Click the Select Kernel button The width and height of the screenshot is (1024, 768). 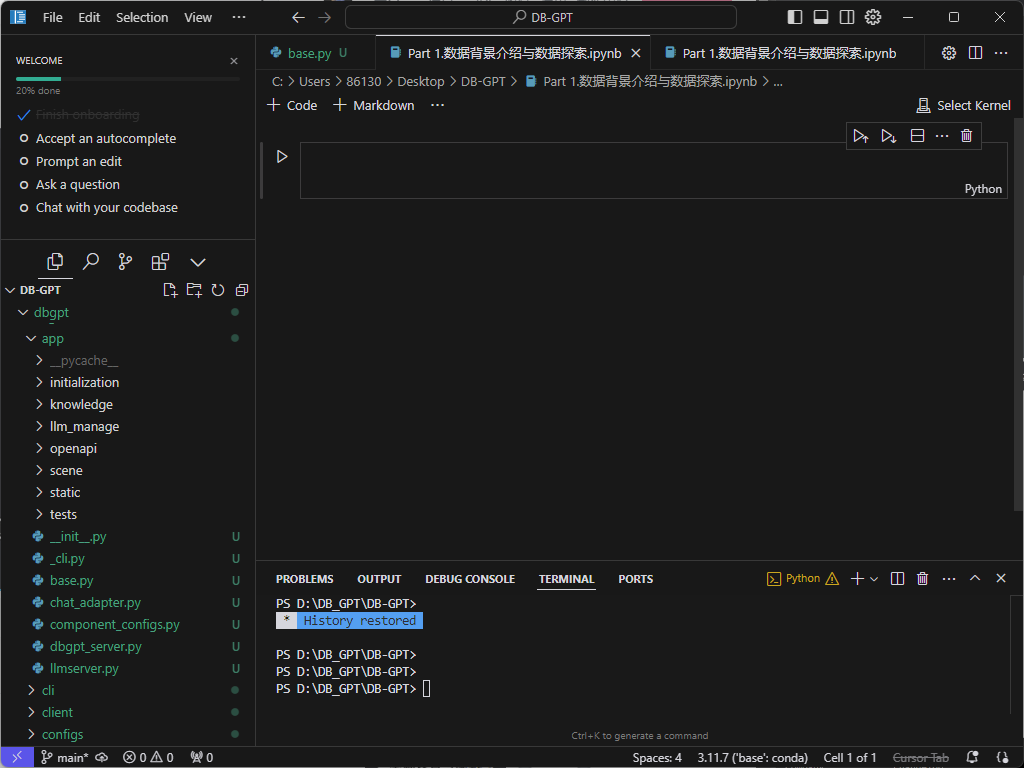pos(963,105)
